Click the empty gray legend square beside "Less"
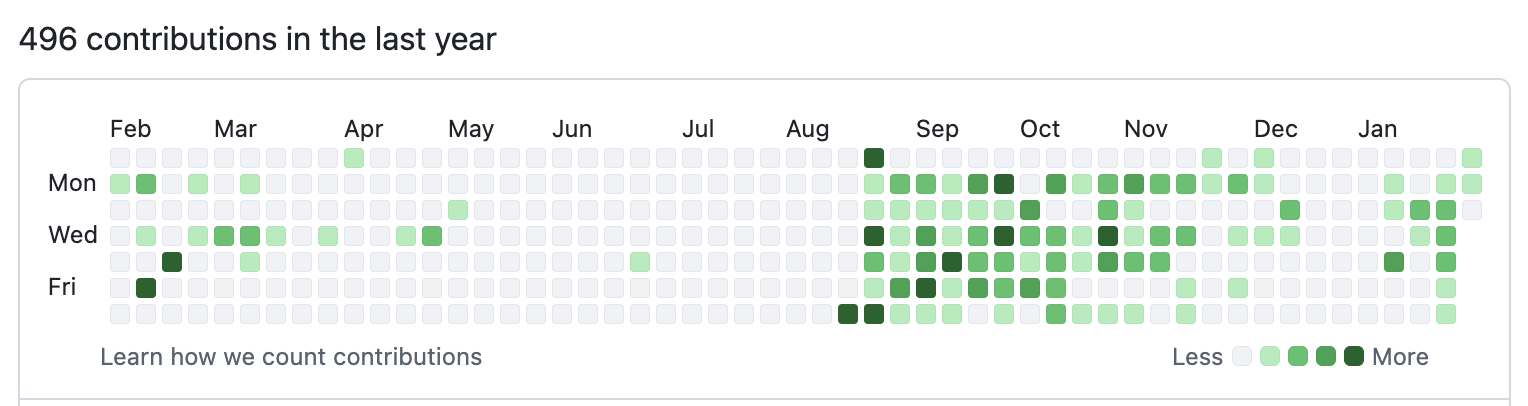The width and height of the screenshot is (1528, 406). pos(1243,356)
